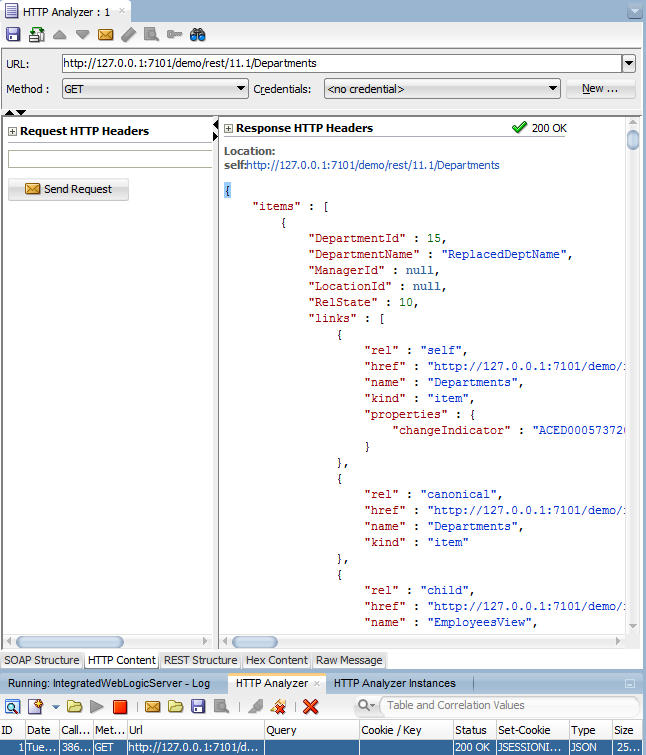The image size is (646, 755).
Task: Click the eraser with red X icon
Action: [278, 706]
